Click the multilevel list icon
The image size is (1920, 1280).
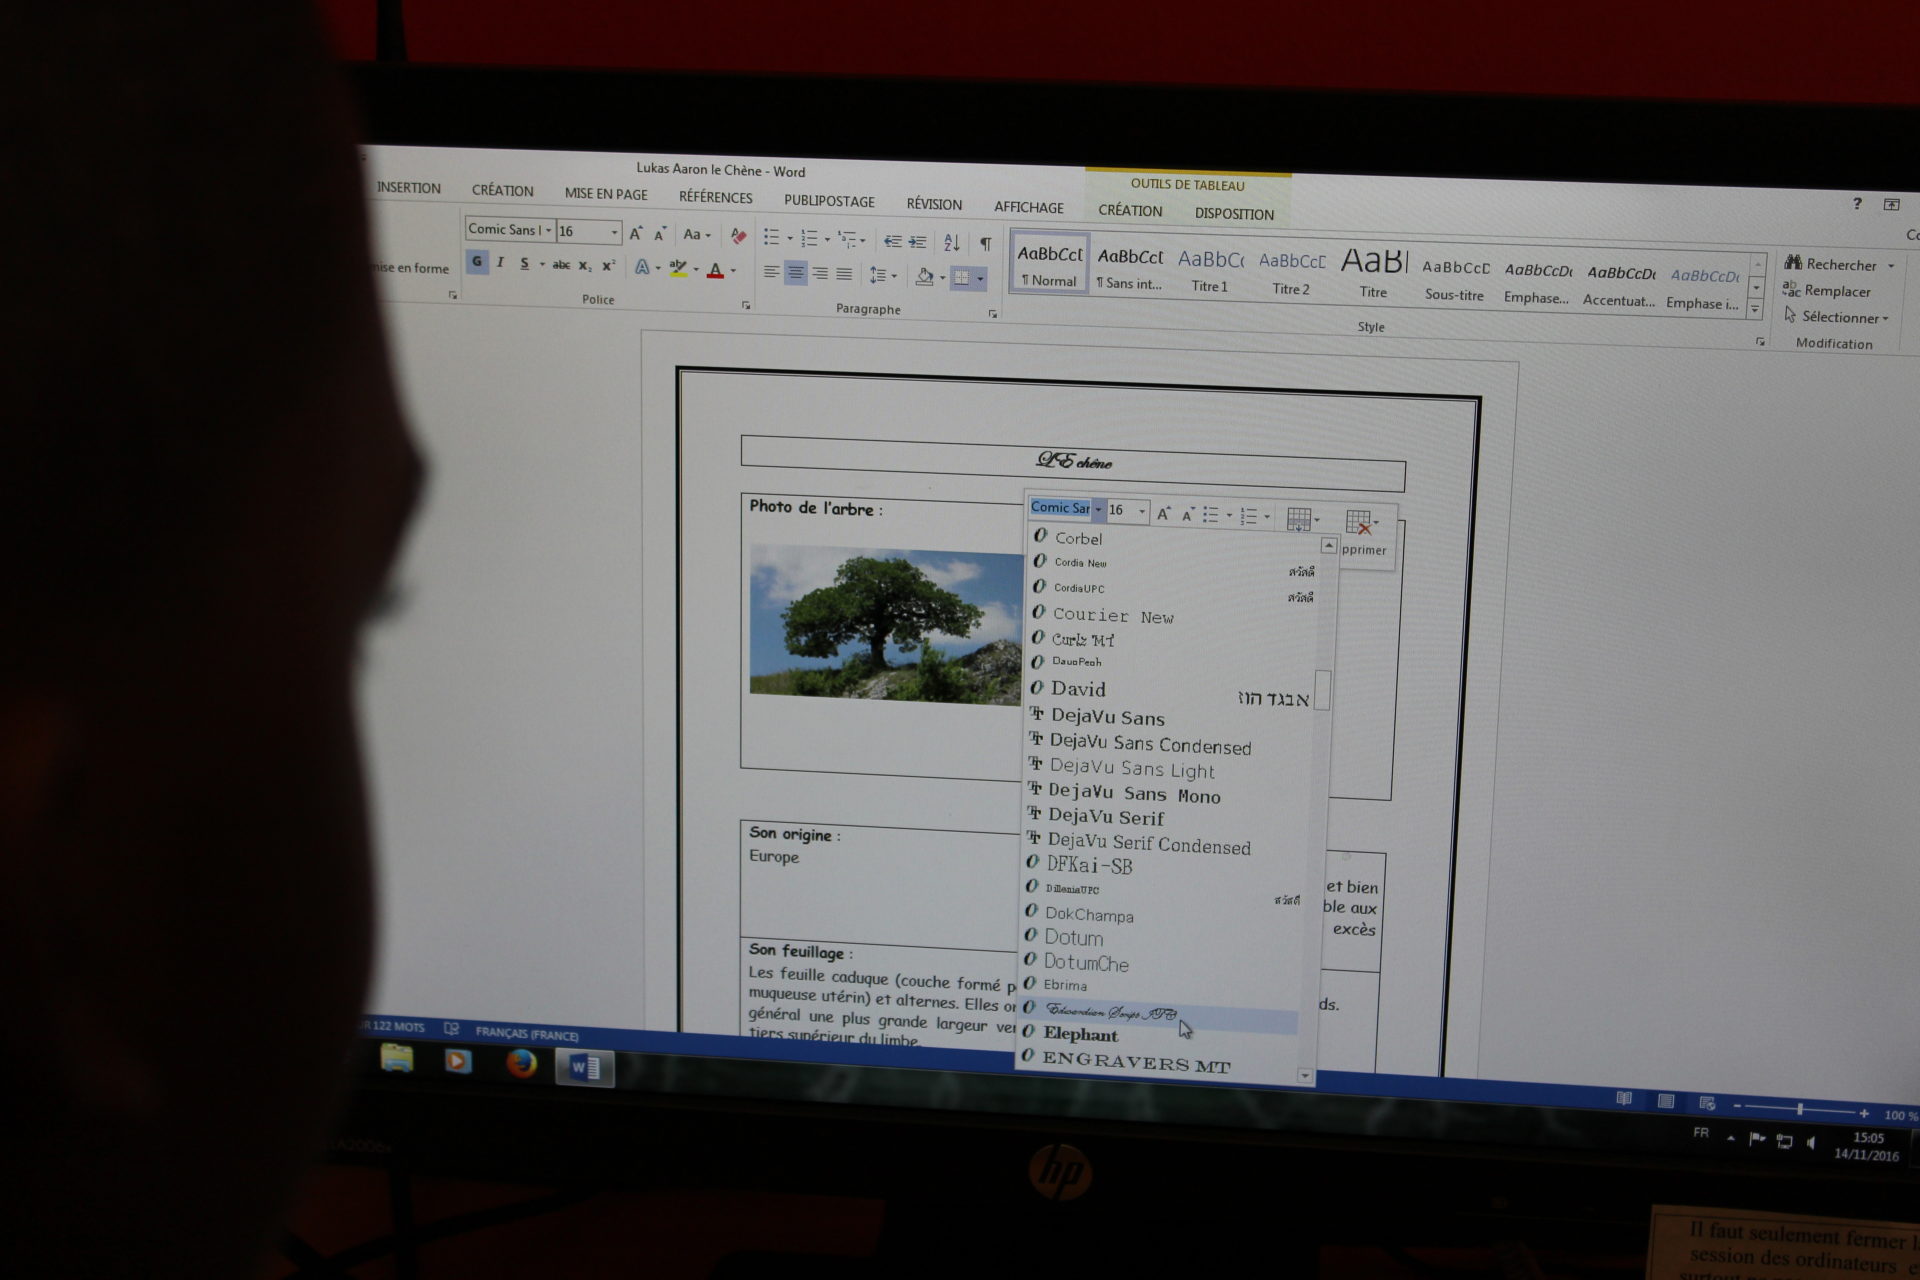coord(847,239)
